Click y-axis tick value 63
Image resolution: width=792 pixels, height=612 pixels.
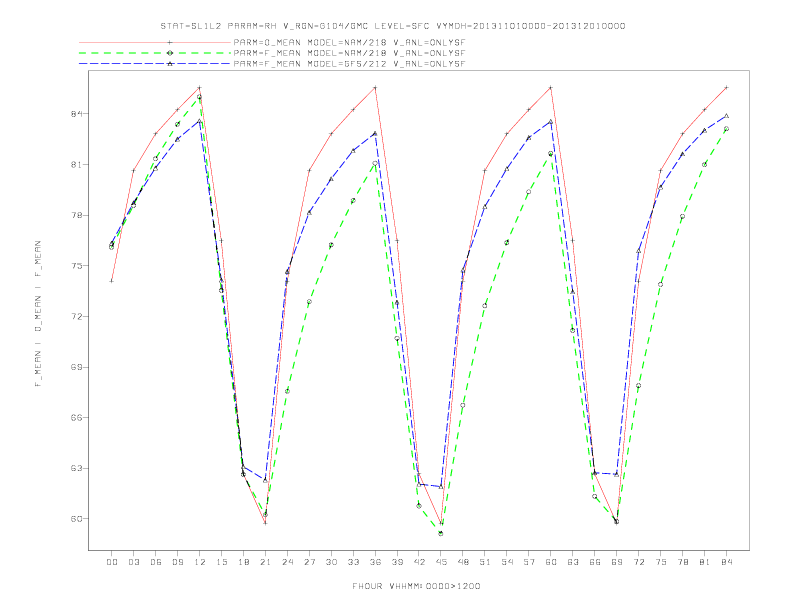[x=76, y=468]
